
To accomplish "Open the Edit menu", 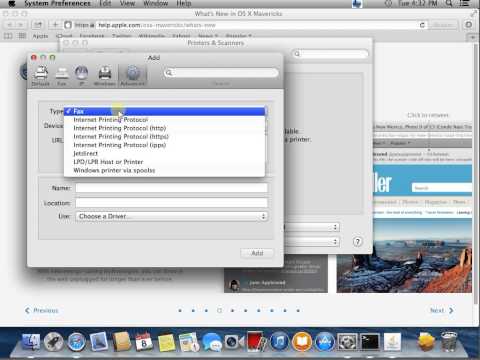I will (x=105, y=4).
